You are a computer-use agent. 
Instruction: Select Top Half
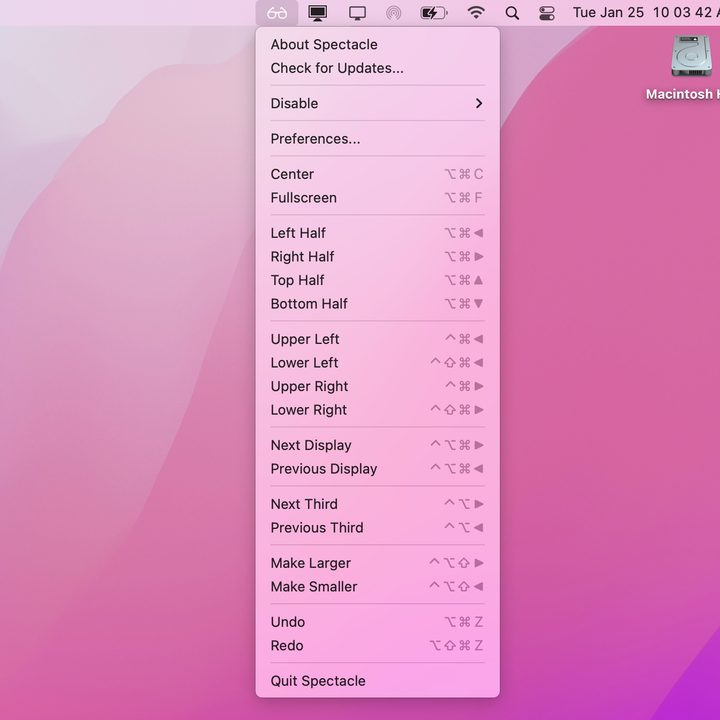377,280
